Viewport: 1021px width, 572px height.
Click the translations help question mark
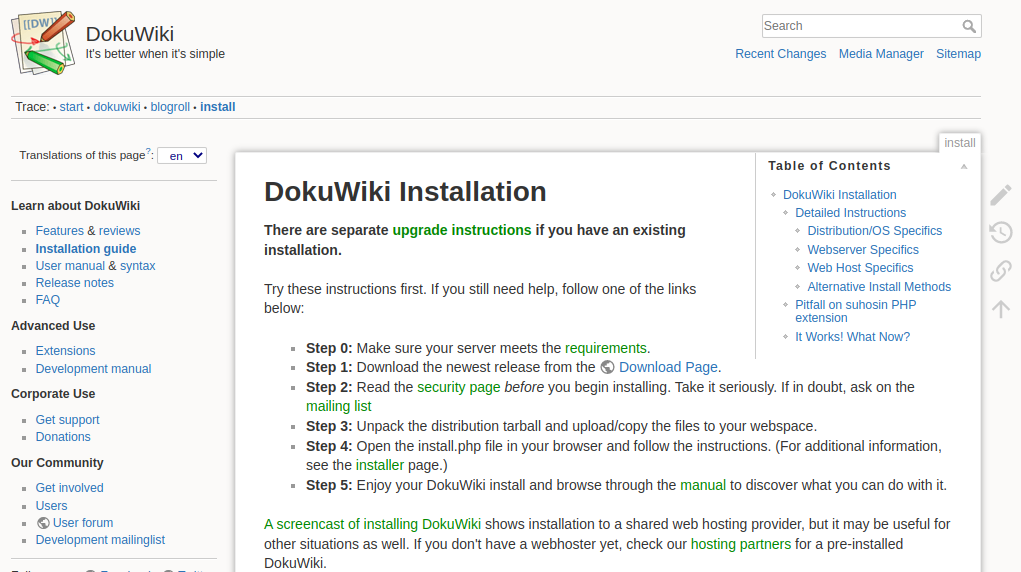pyautogui.click(x=148, y=151)
